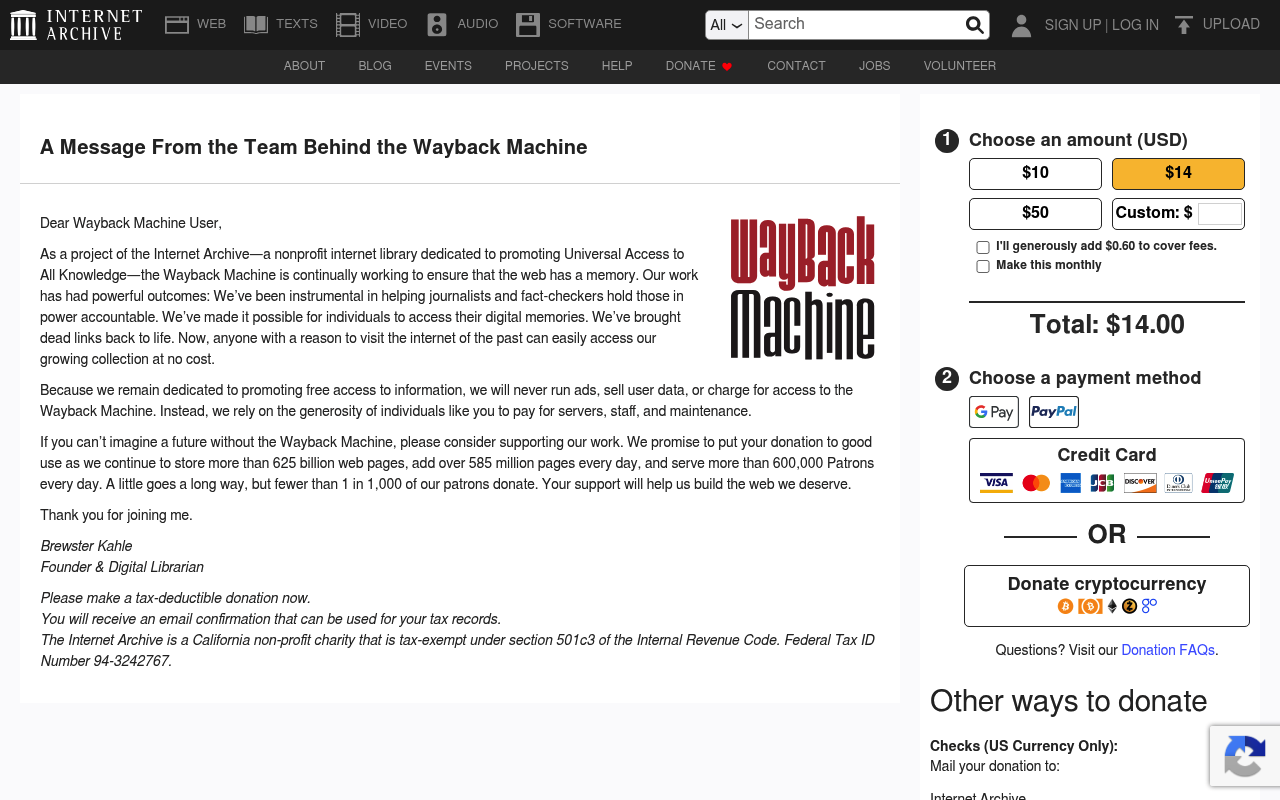Click the search magnifier icon
This screenshot has height=800, width=1280.
(x=974, y=25)
